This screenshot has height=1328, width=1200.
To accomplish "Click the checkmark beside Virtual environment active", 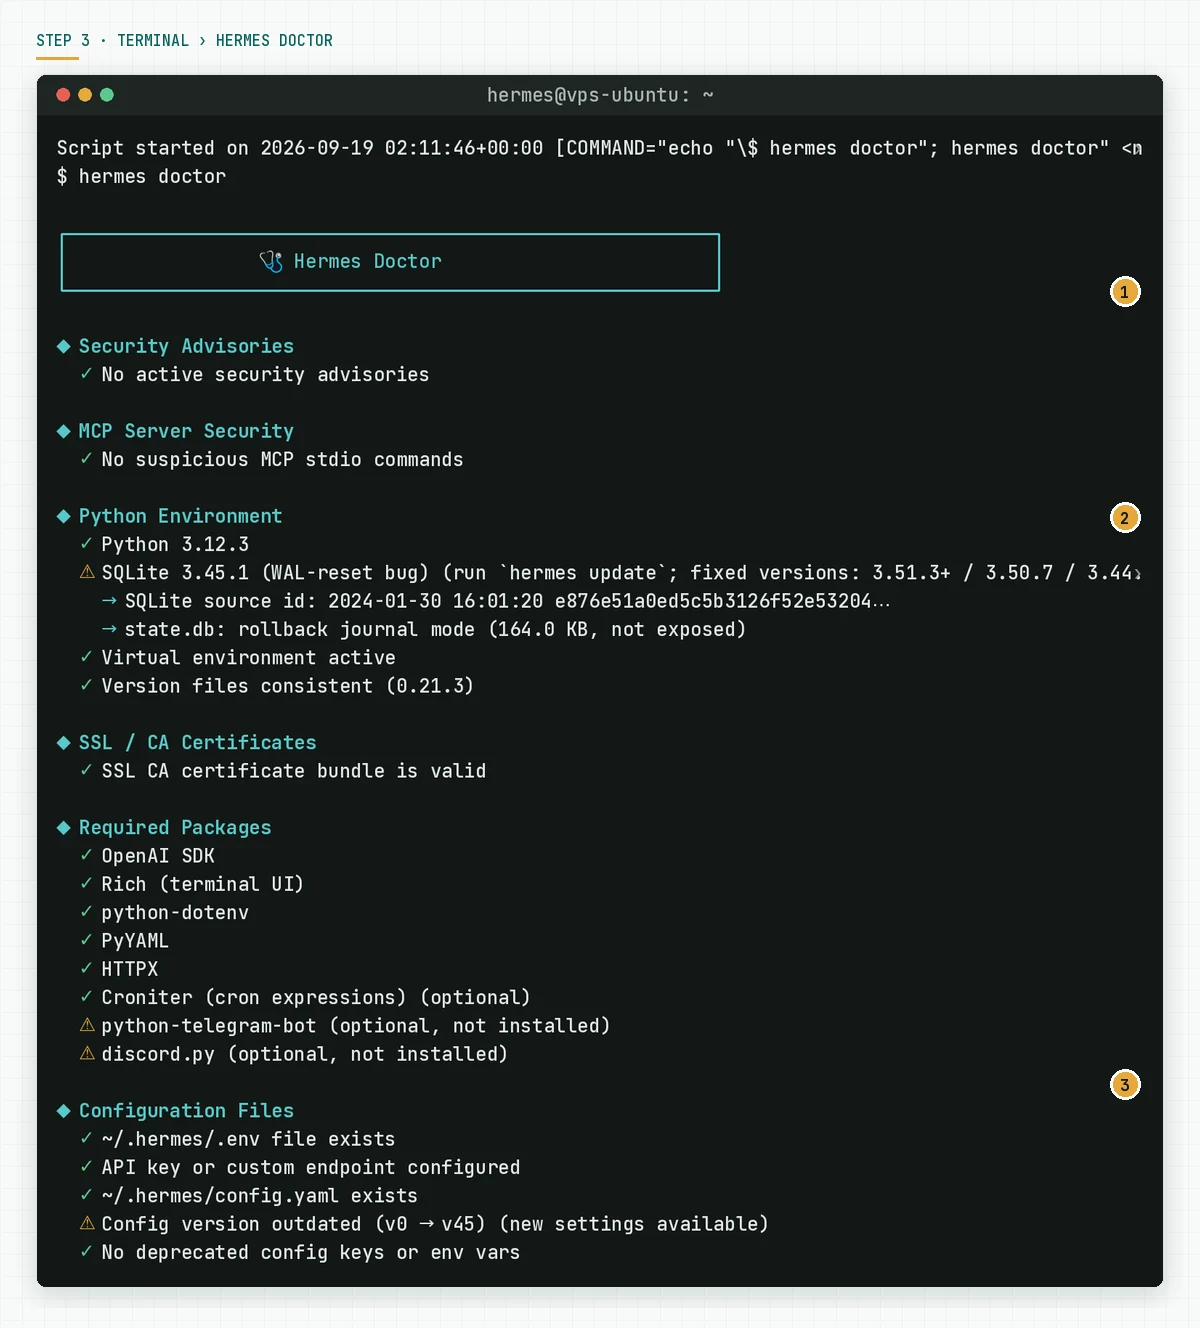I will [87, 657].
